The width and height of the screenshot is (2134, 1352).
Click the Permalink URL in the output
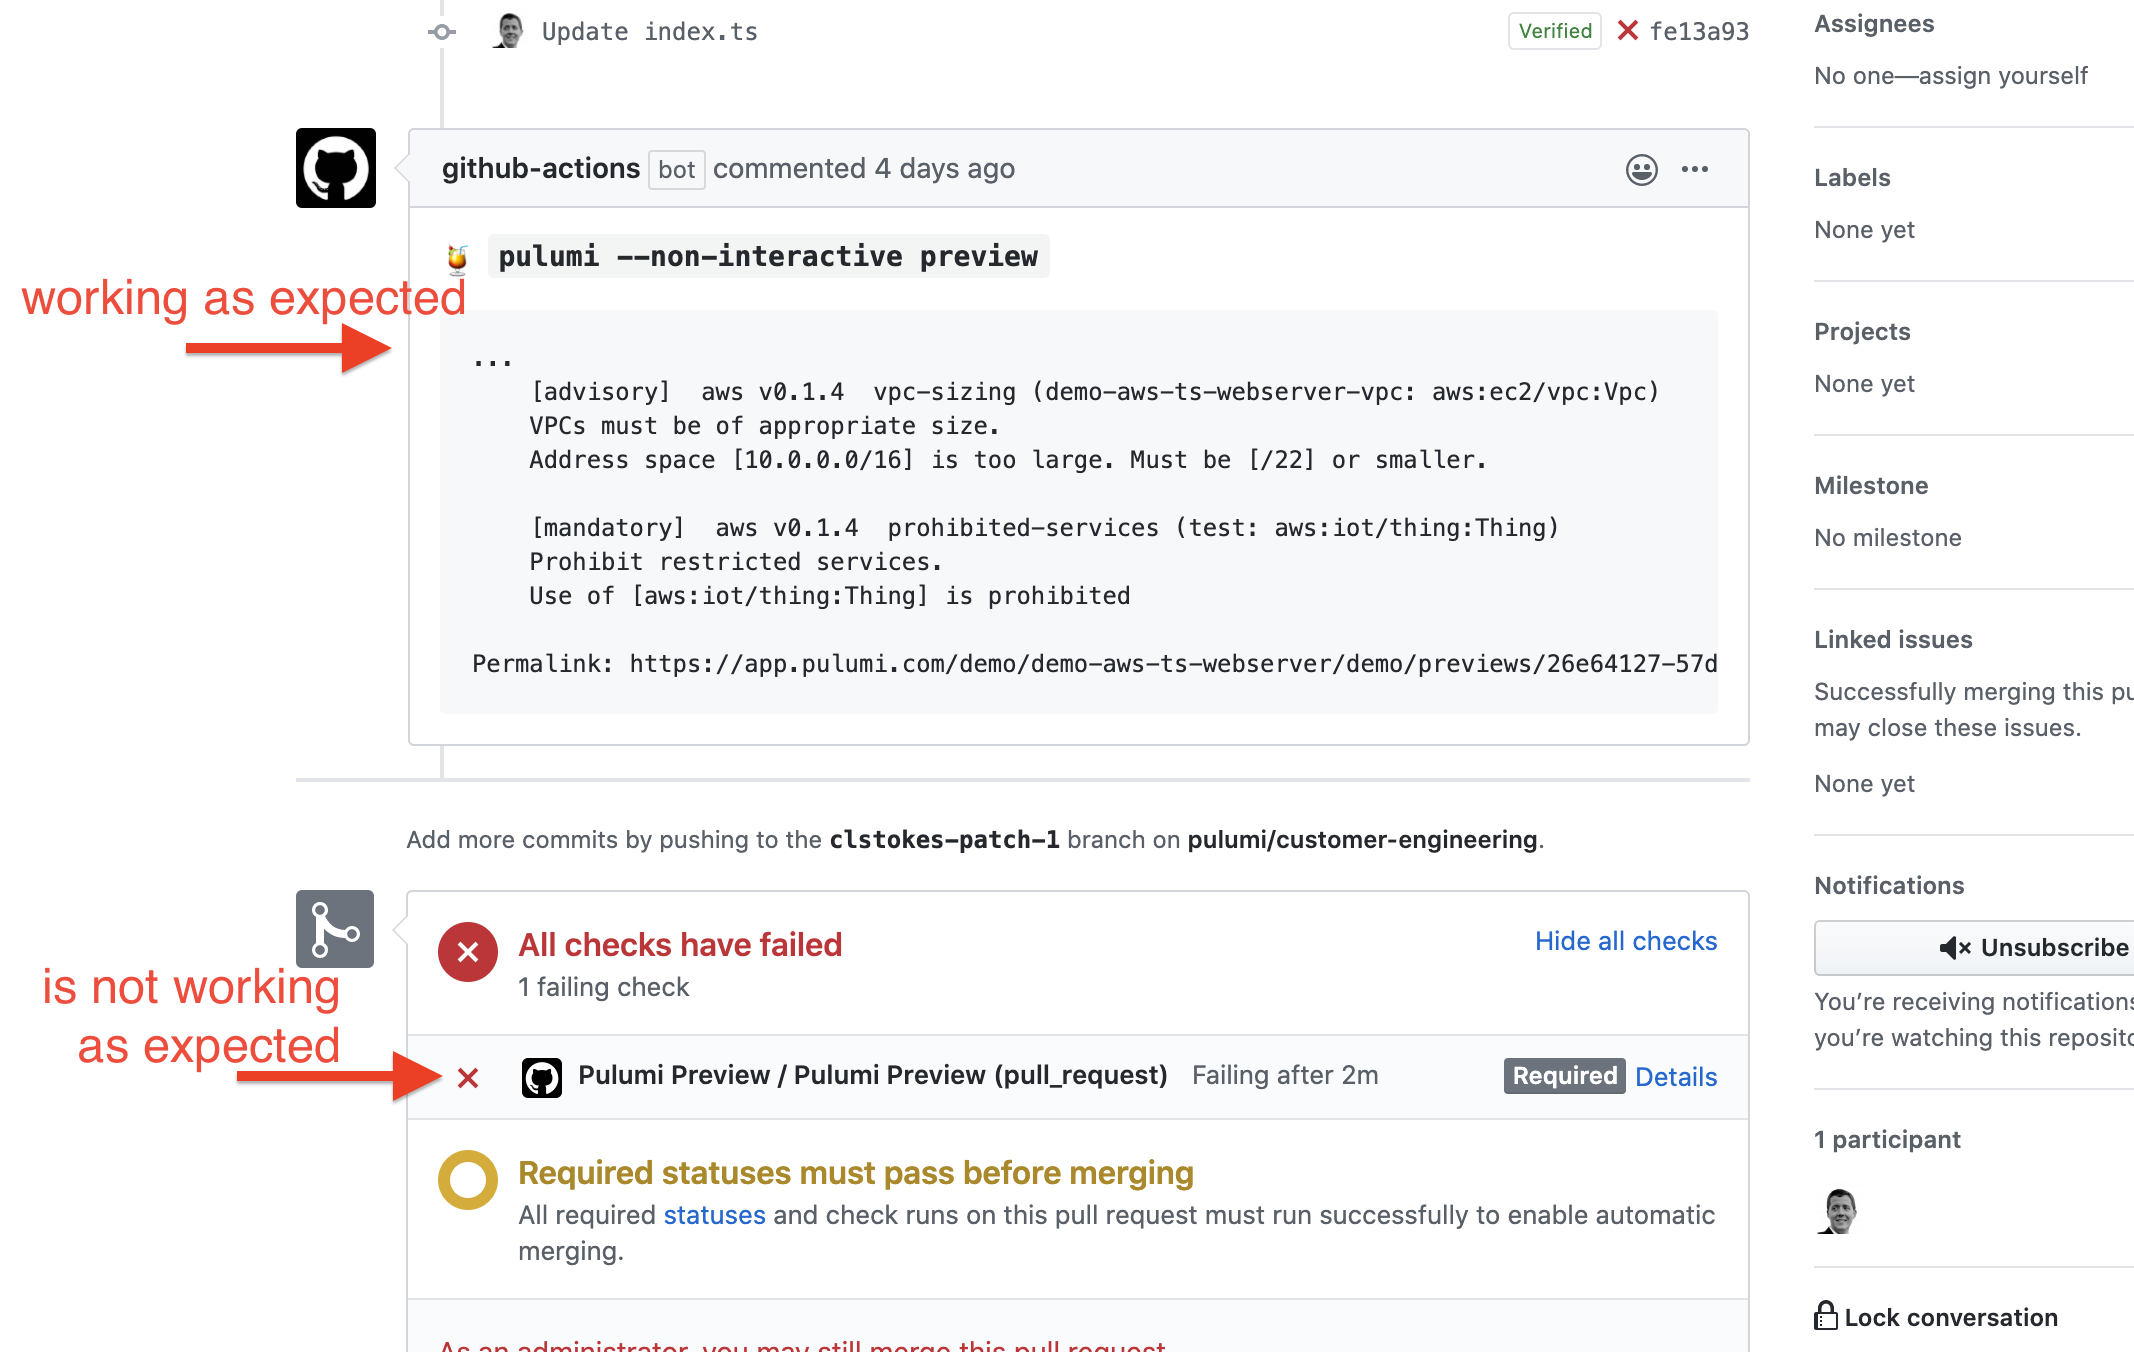pyautogui.click(x=1173, y=664)
